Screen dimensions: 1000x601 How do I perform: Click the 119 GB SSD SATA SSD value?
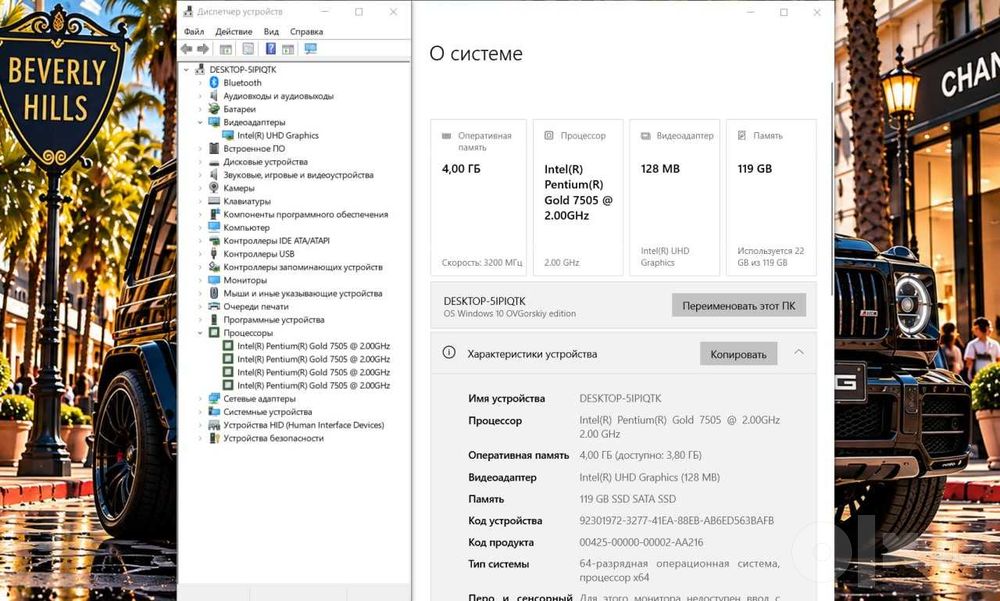click(x=628, y=499)
